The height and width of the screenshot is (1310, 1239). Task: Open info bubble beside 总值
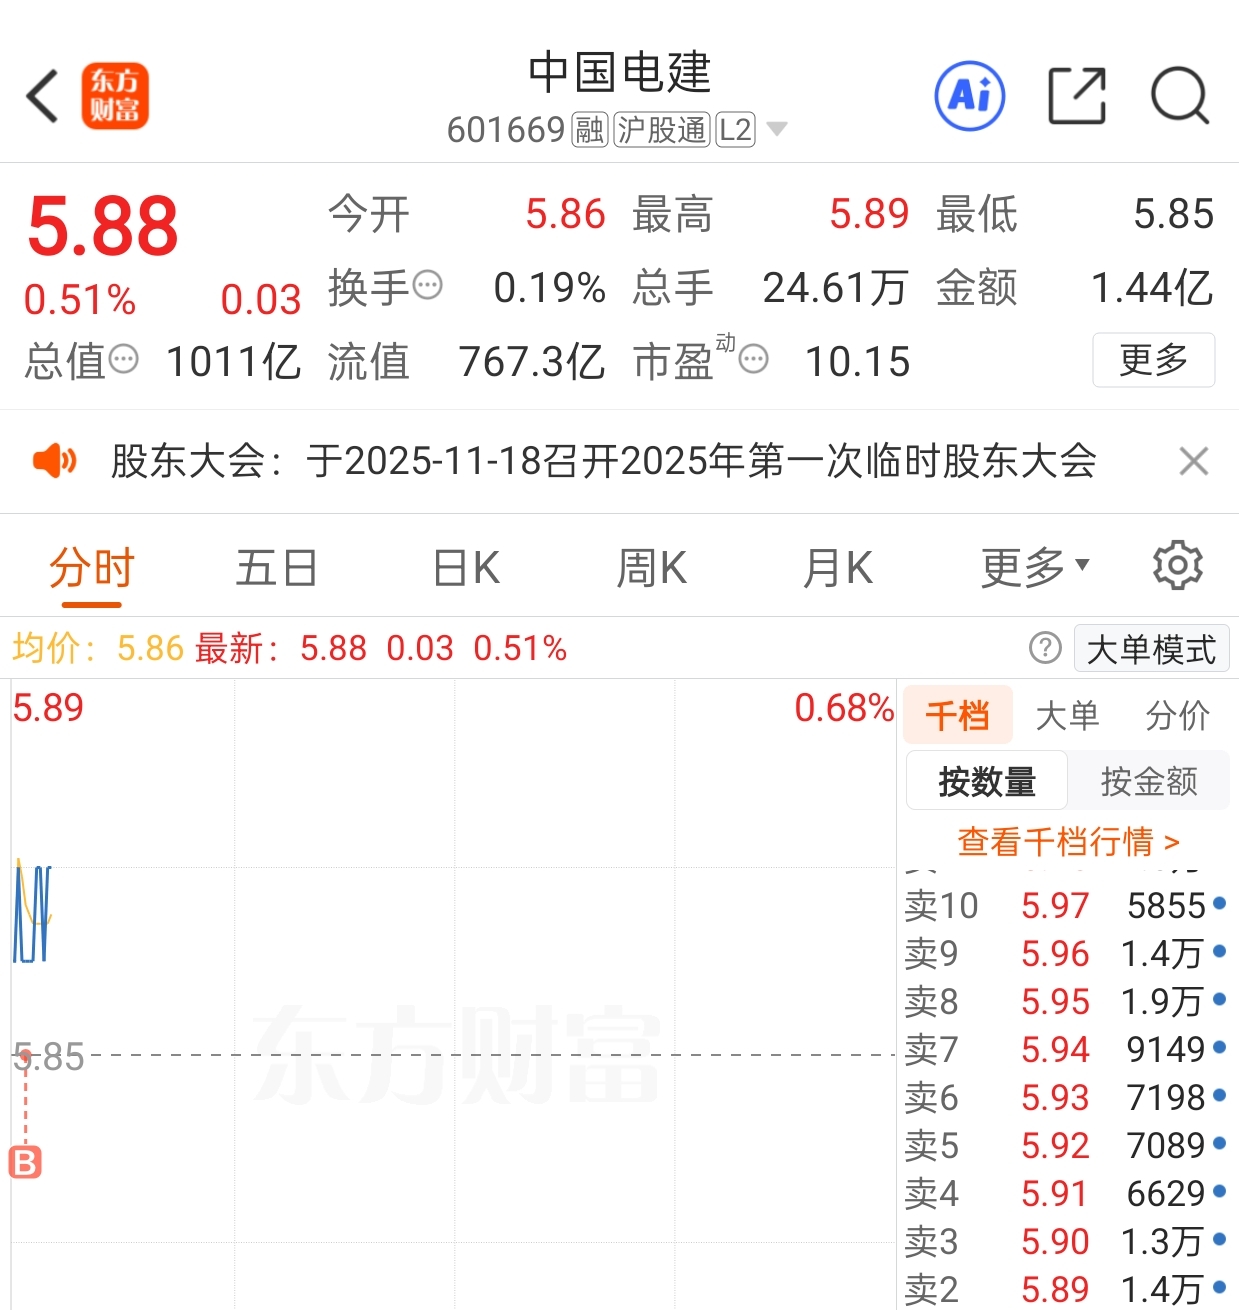(124, 359)
